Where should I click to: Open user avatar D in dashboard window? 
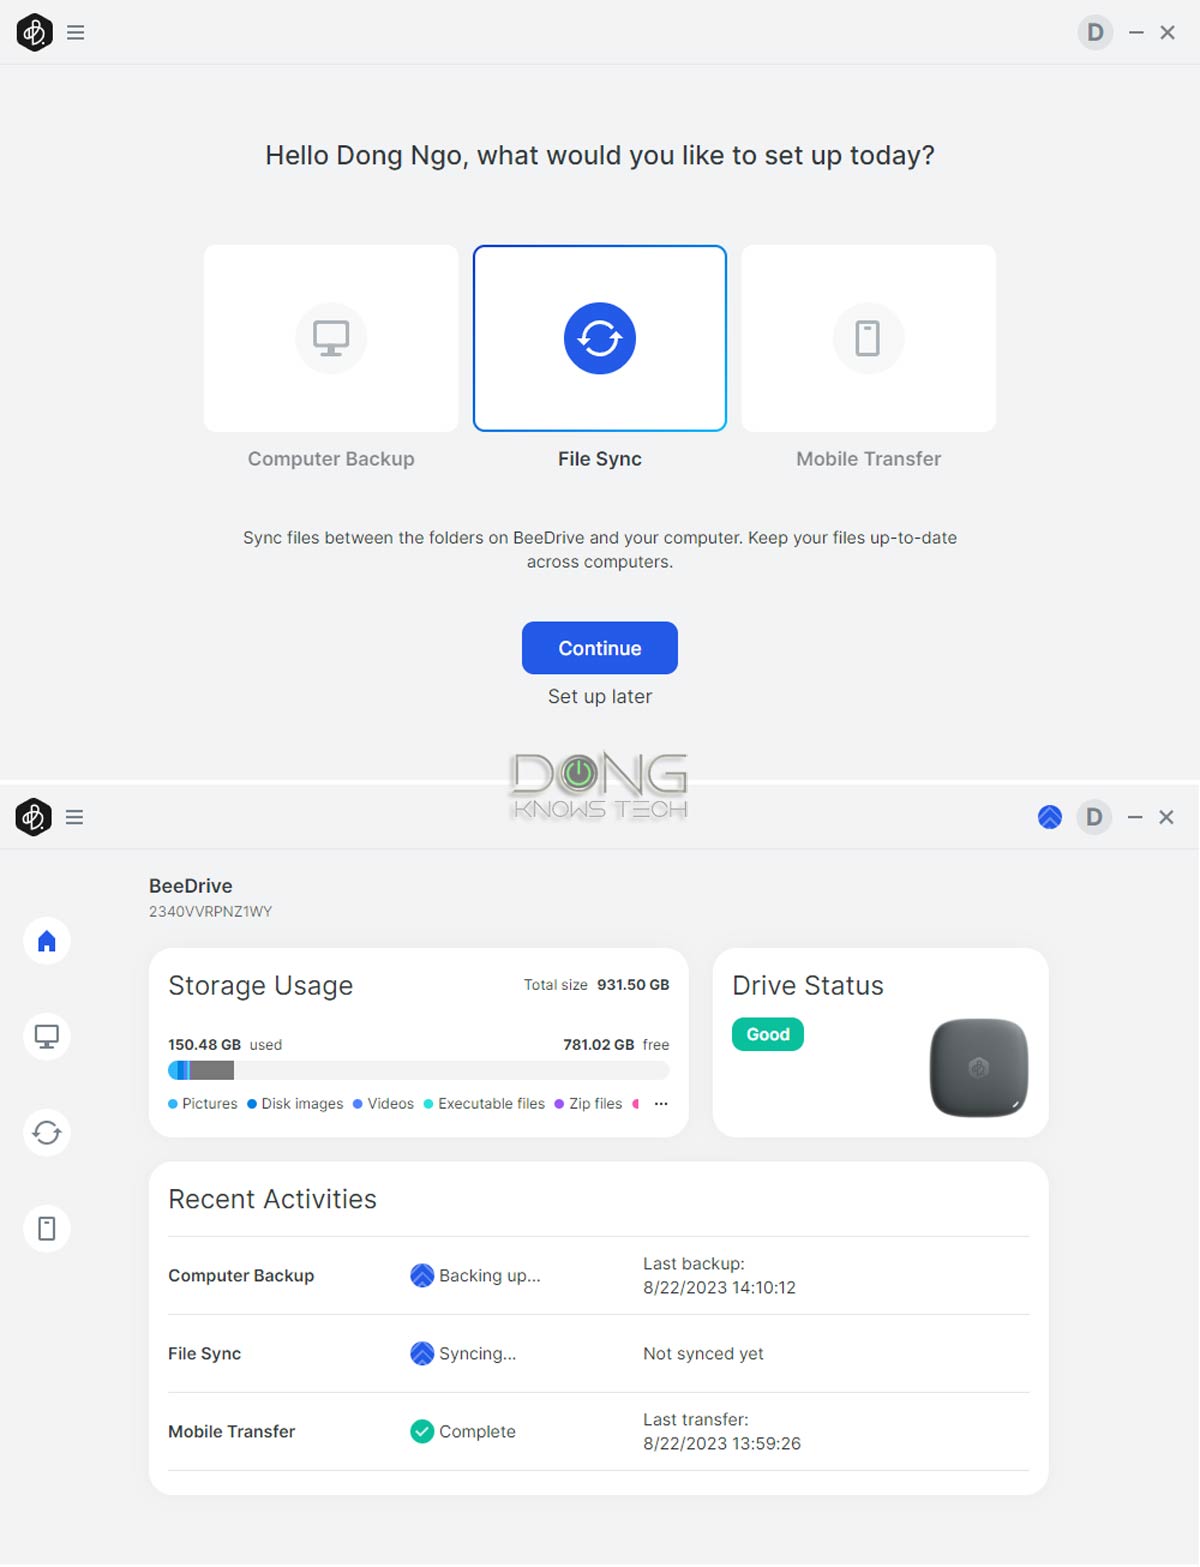click(1094, 817)
